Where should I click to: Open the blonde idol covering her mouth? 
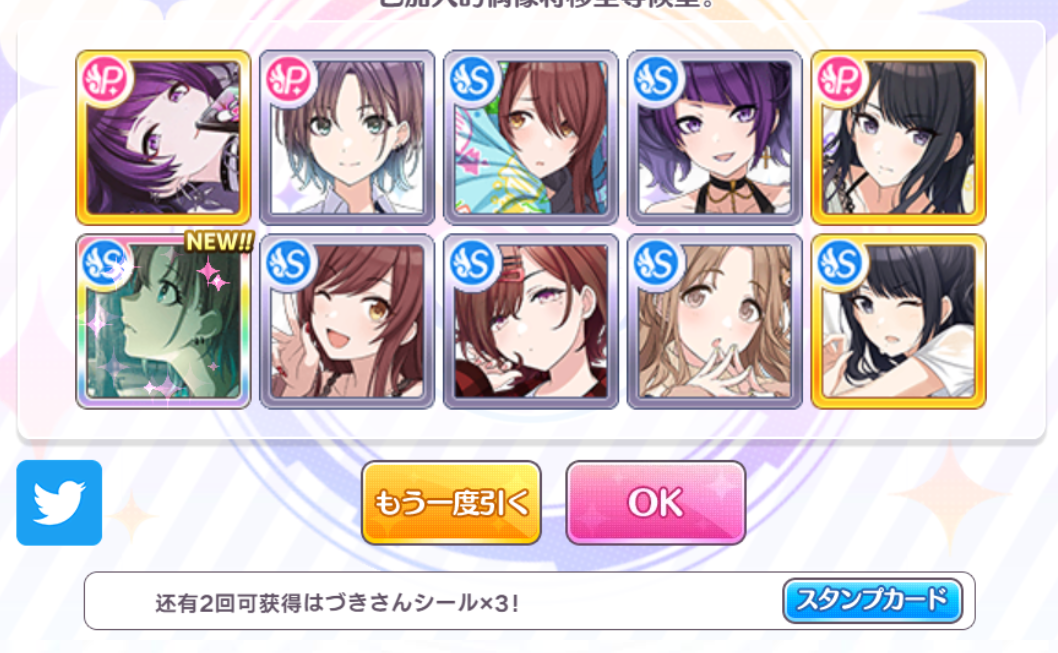tap(715, 321)
